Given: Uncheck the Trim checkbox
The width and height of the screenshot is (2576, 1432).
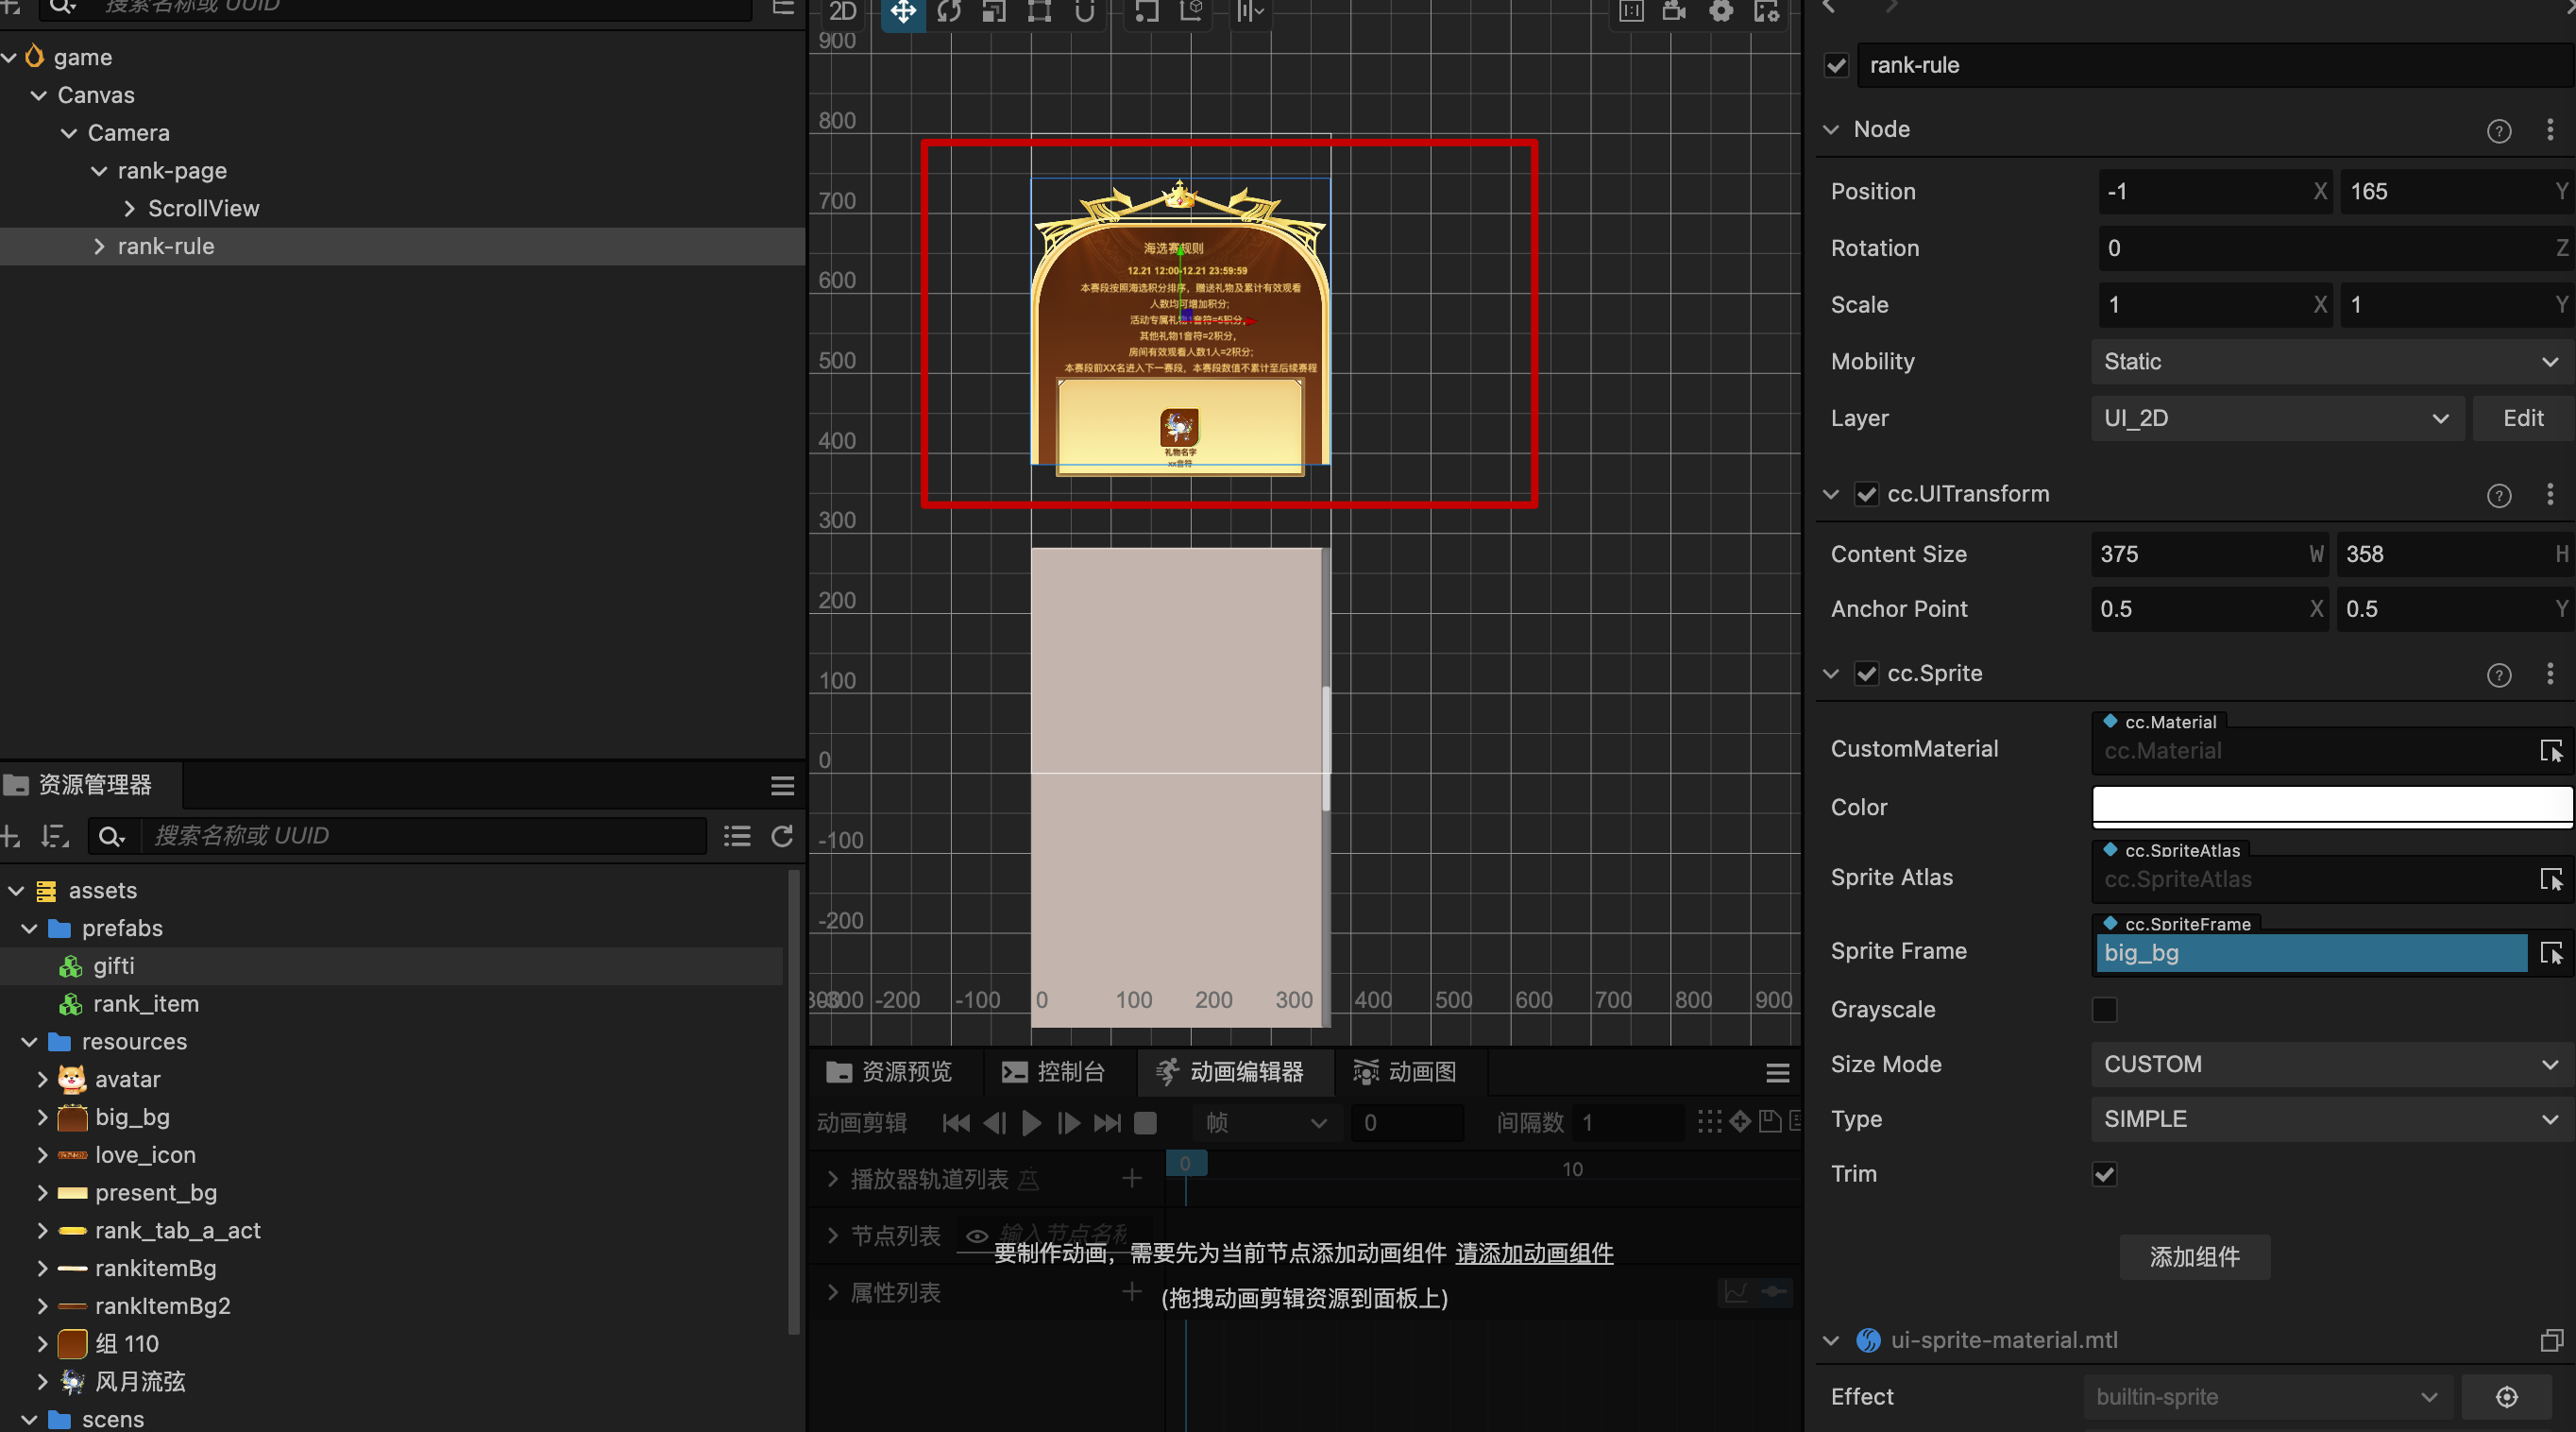Looking at the screenshot, I should (2105, 1174).
